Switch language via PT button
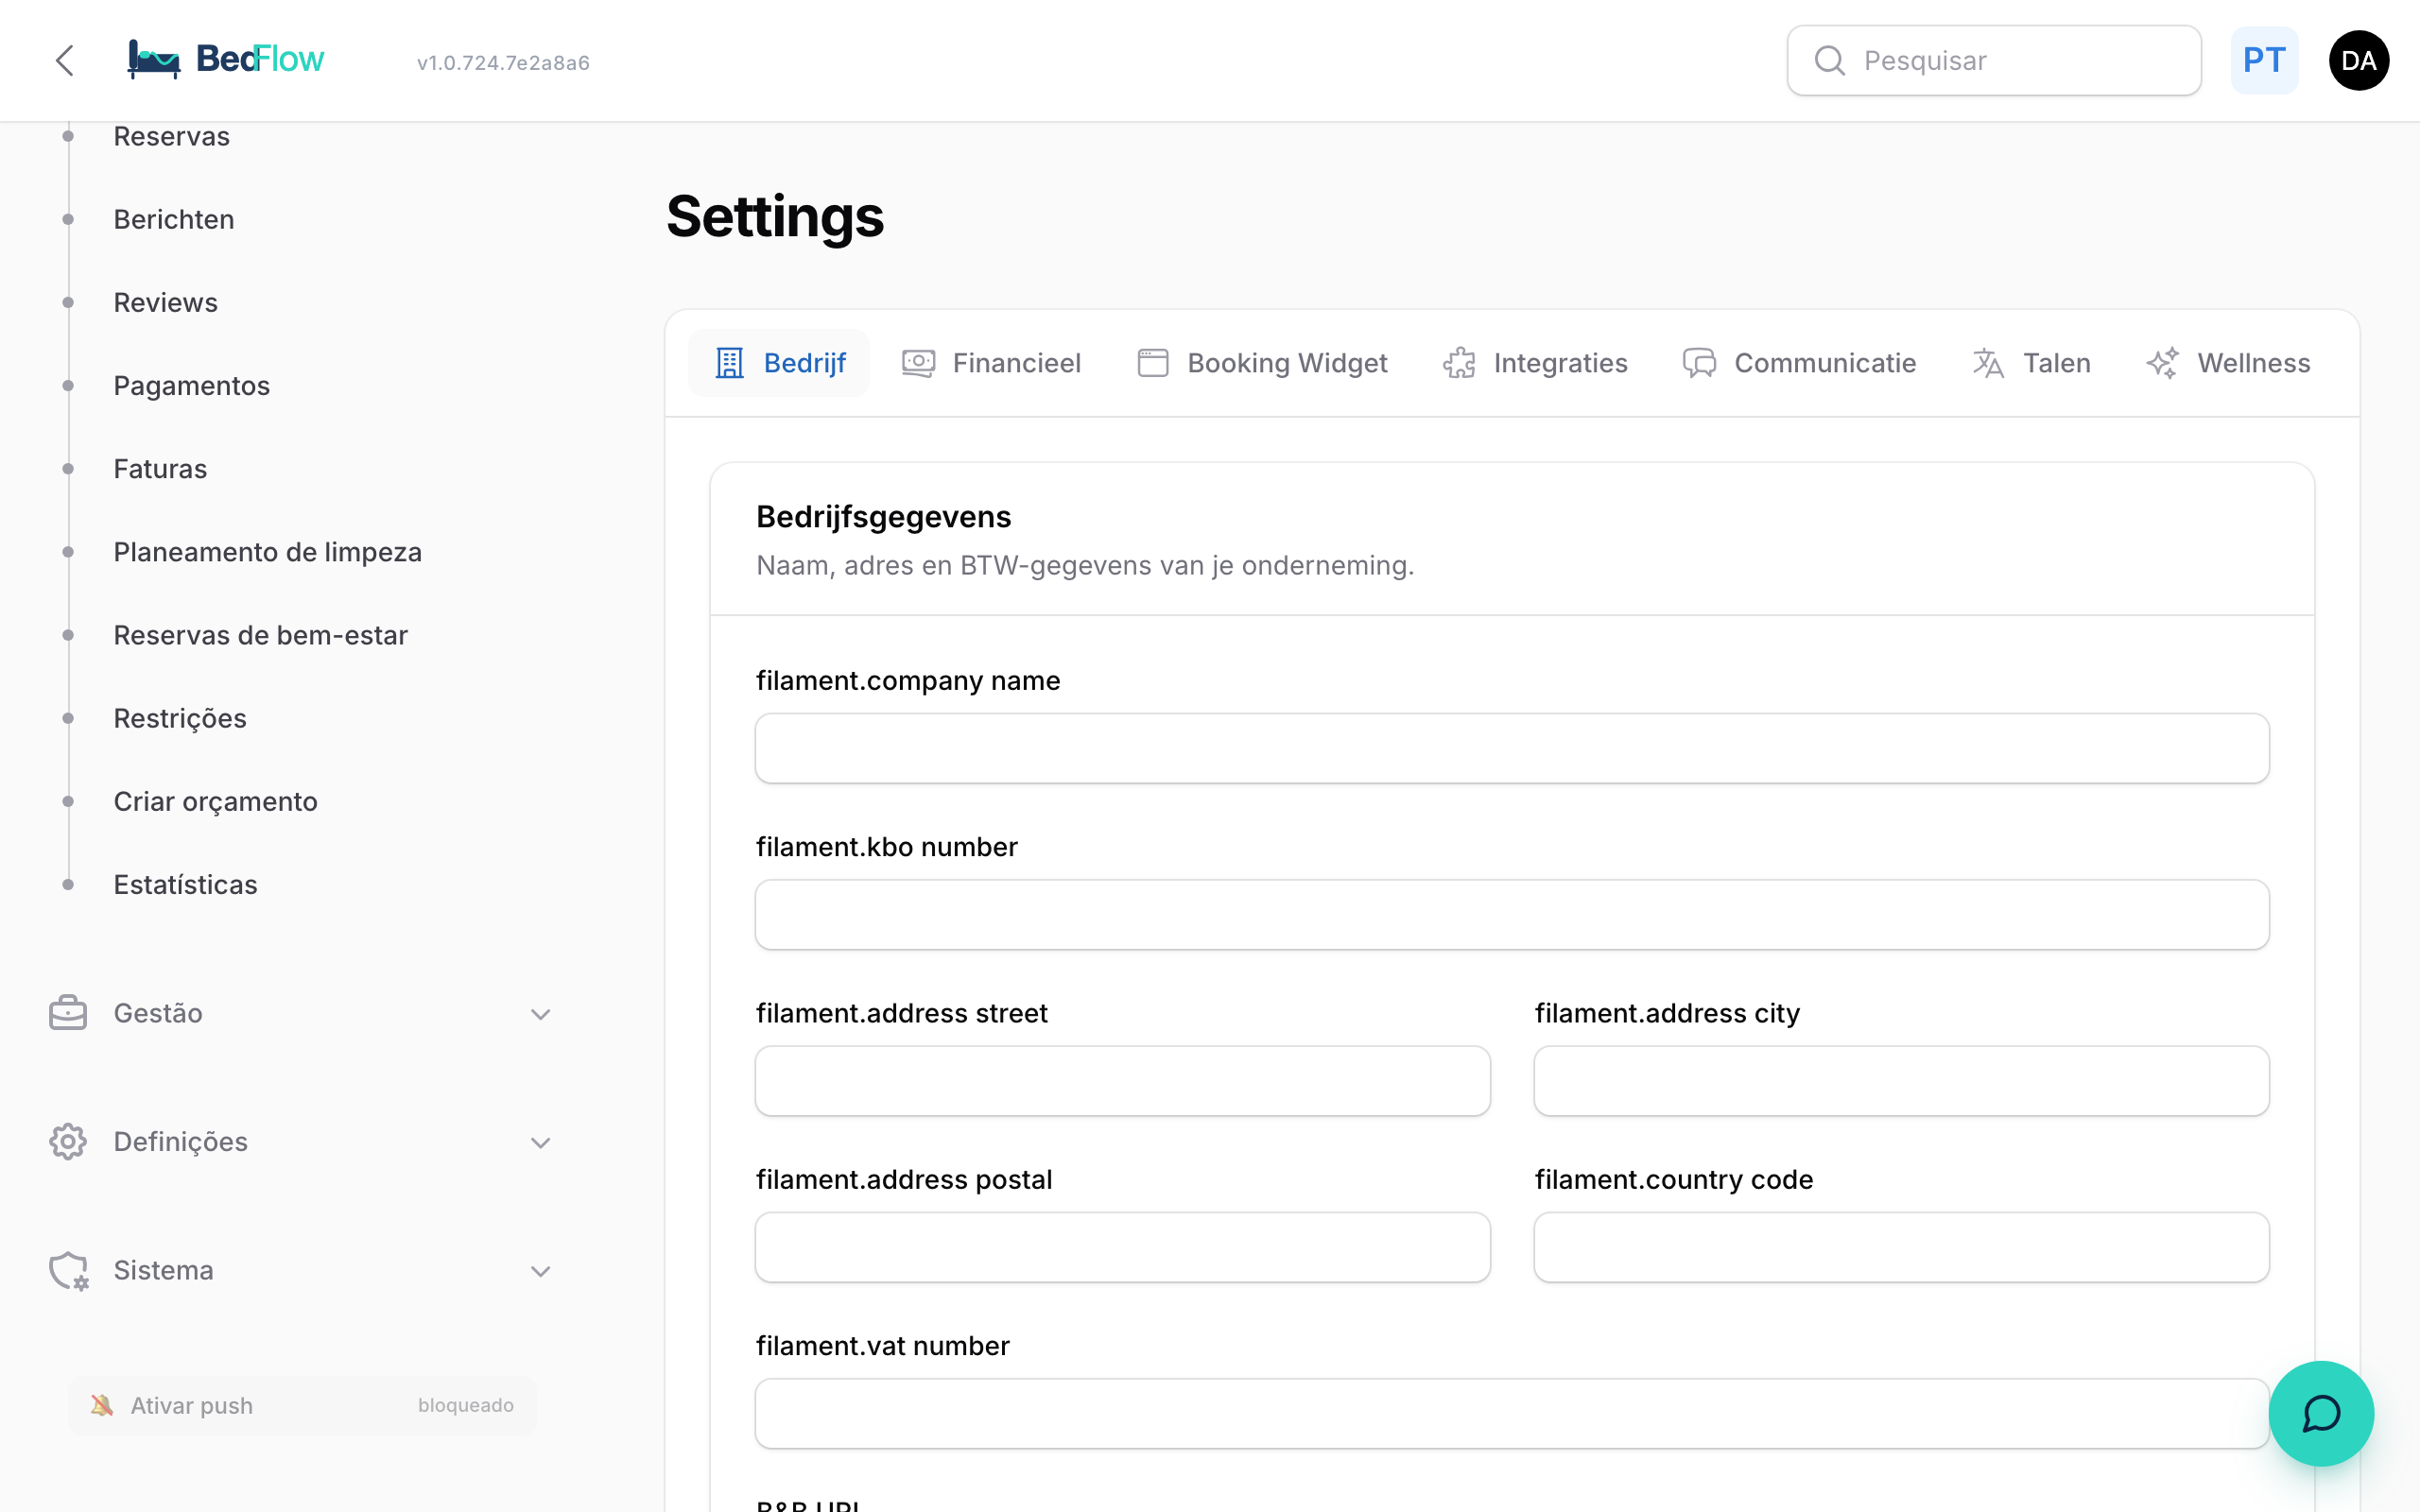The image size is (2420, 1512). coord(2264,60)
